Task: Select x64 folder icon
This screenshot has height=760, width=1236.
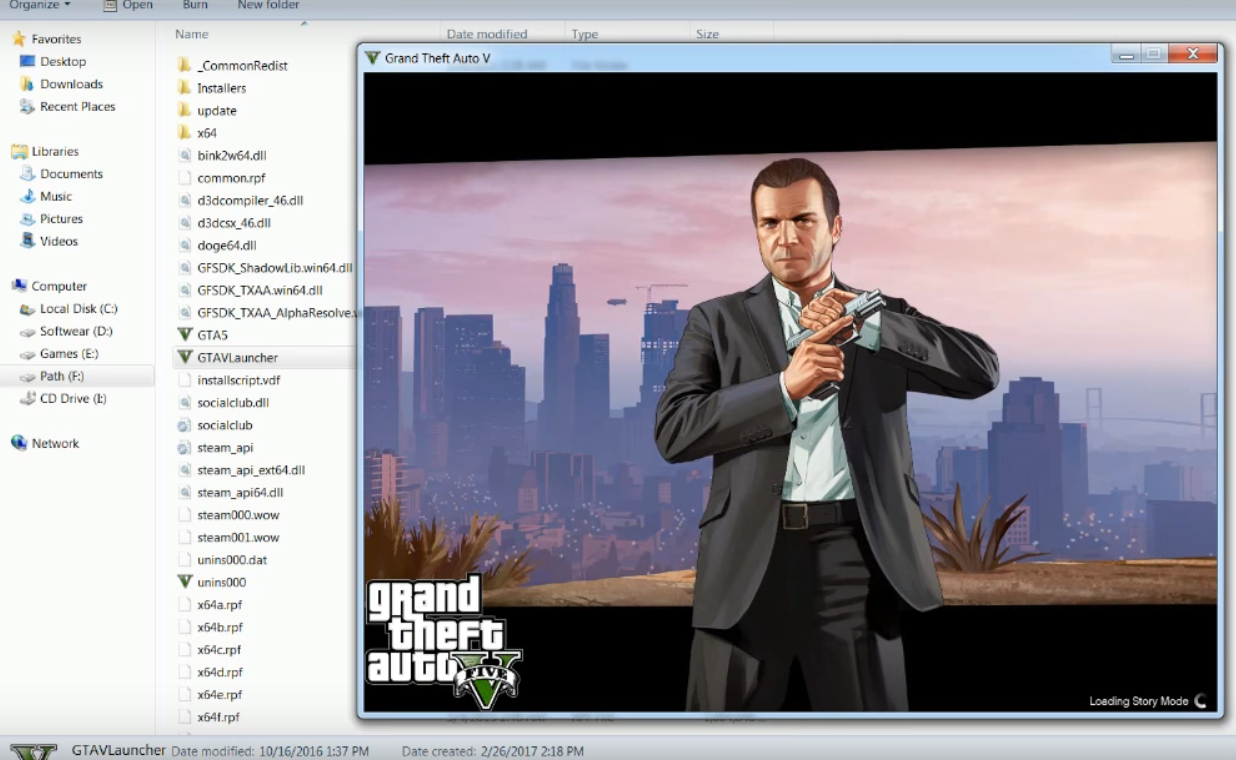Action: coord(184,133)
